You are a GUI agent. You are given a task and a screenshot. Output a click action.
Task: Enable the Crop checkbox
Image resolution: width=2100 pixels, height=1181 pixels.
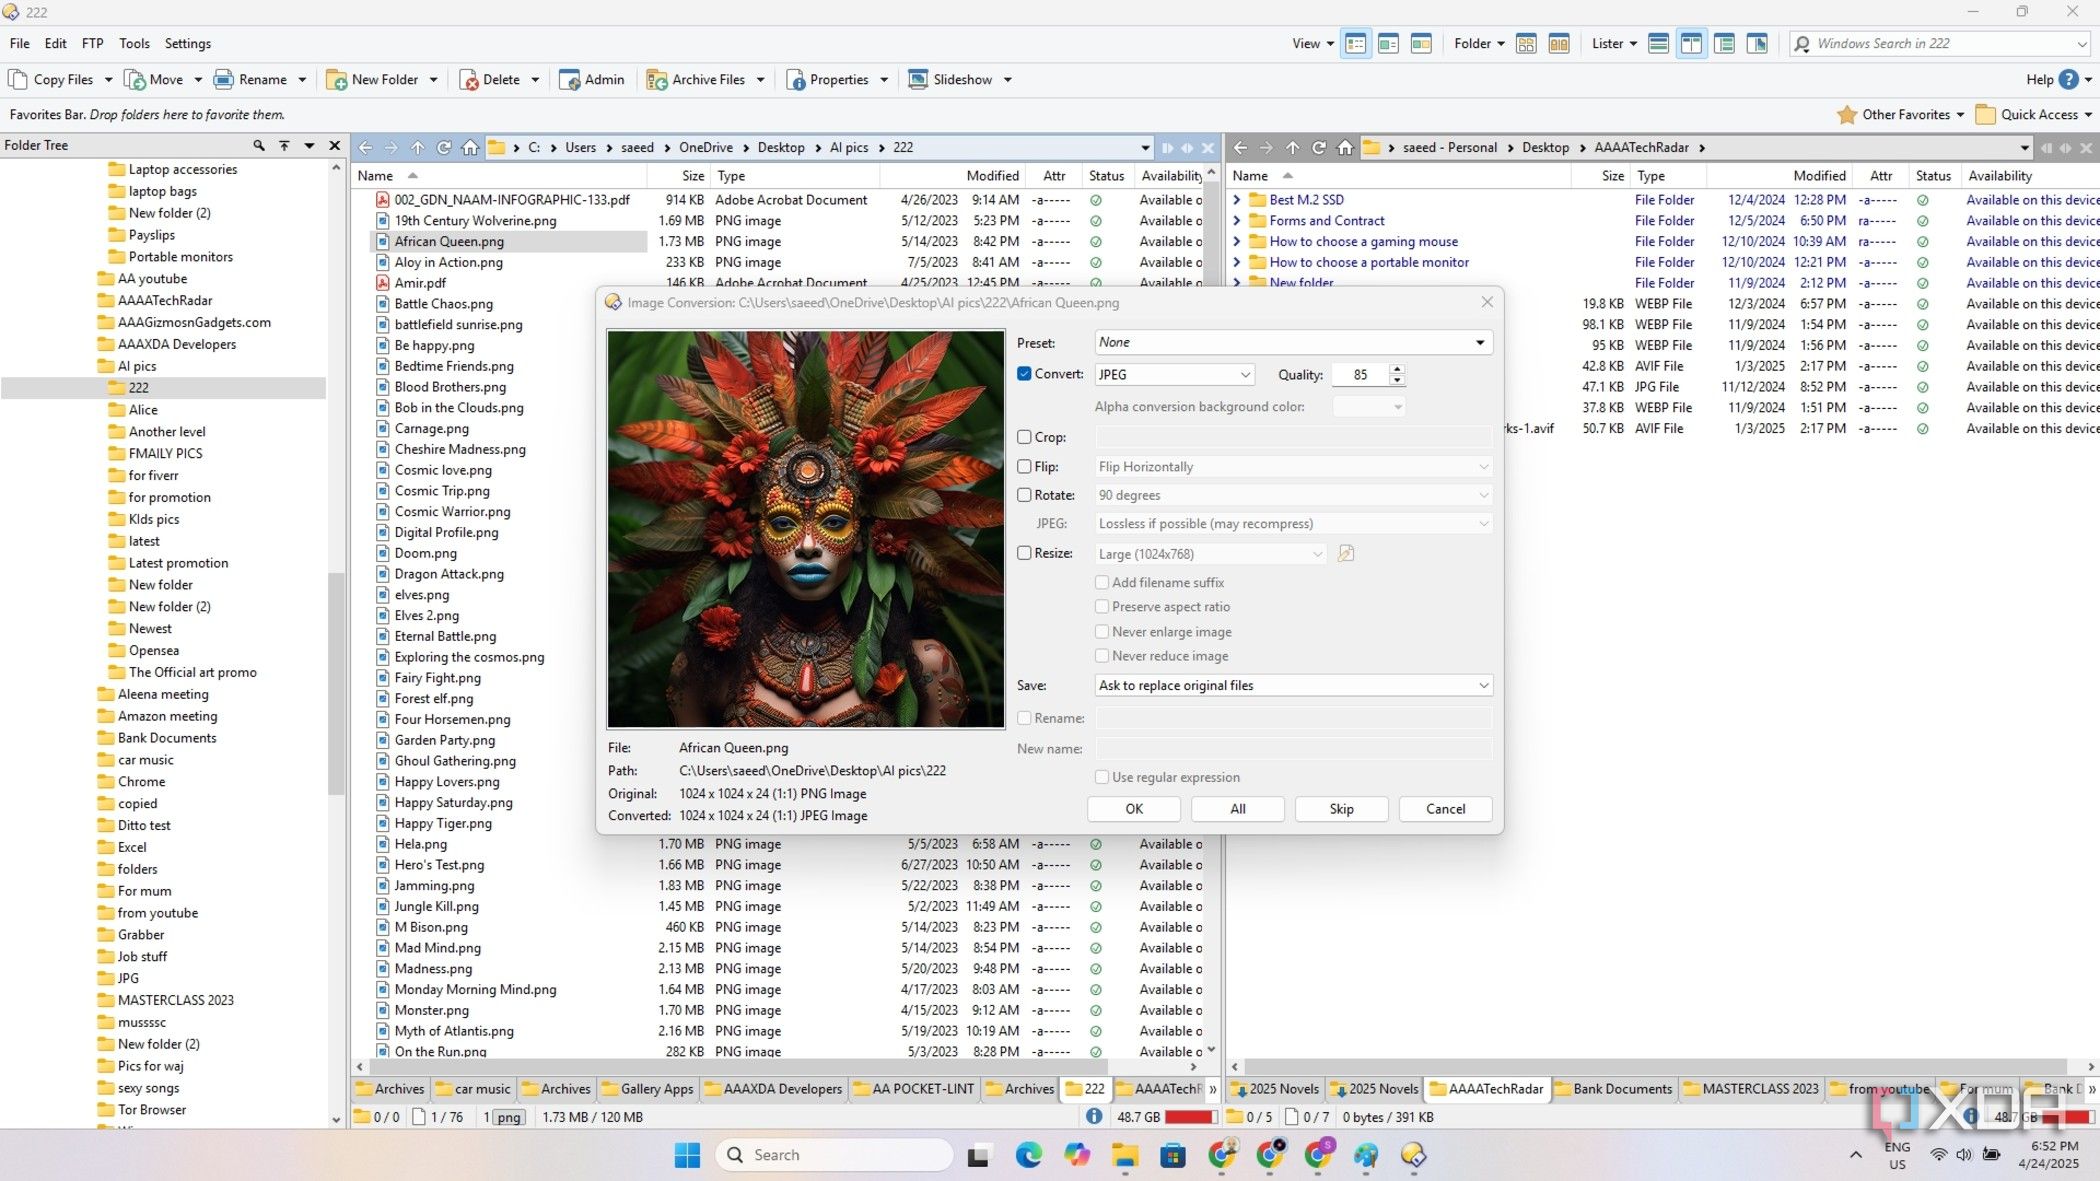(1024, 437)
